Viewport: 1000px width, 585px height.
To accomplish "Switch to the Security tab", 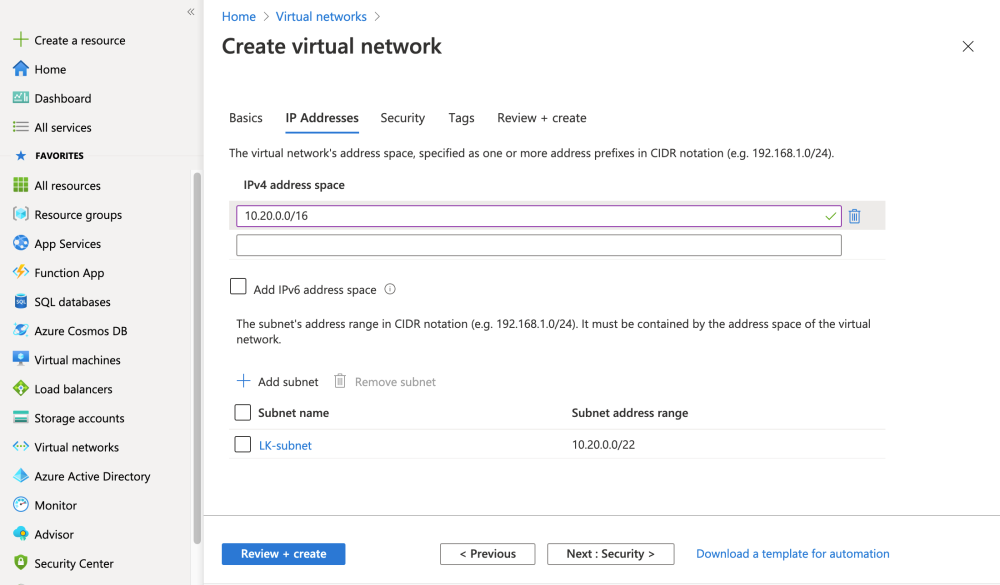I will (x=402, y=118).
